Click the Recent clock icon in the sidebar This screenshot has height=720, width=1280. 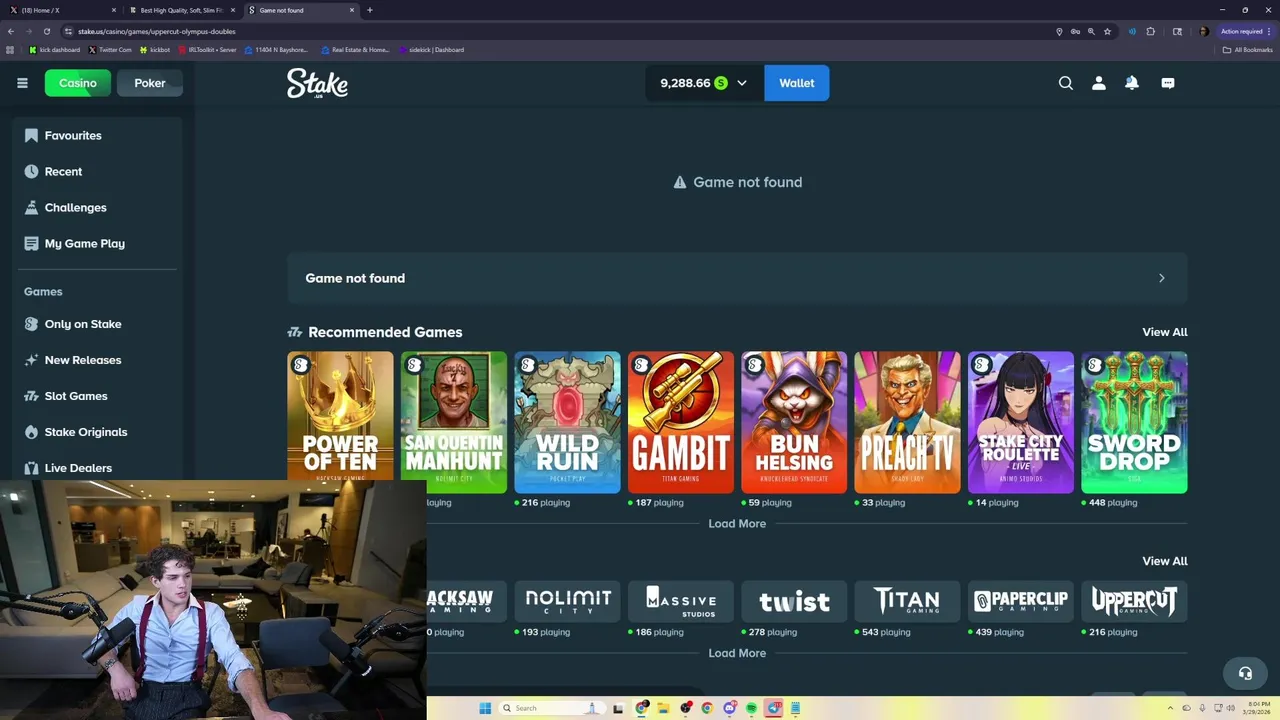tap(31, 171)
